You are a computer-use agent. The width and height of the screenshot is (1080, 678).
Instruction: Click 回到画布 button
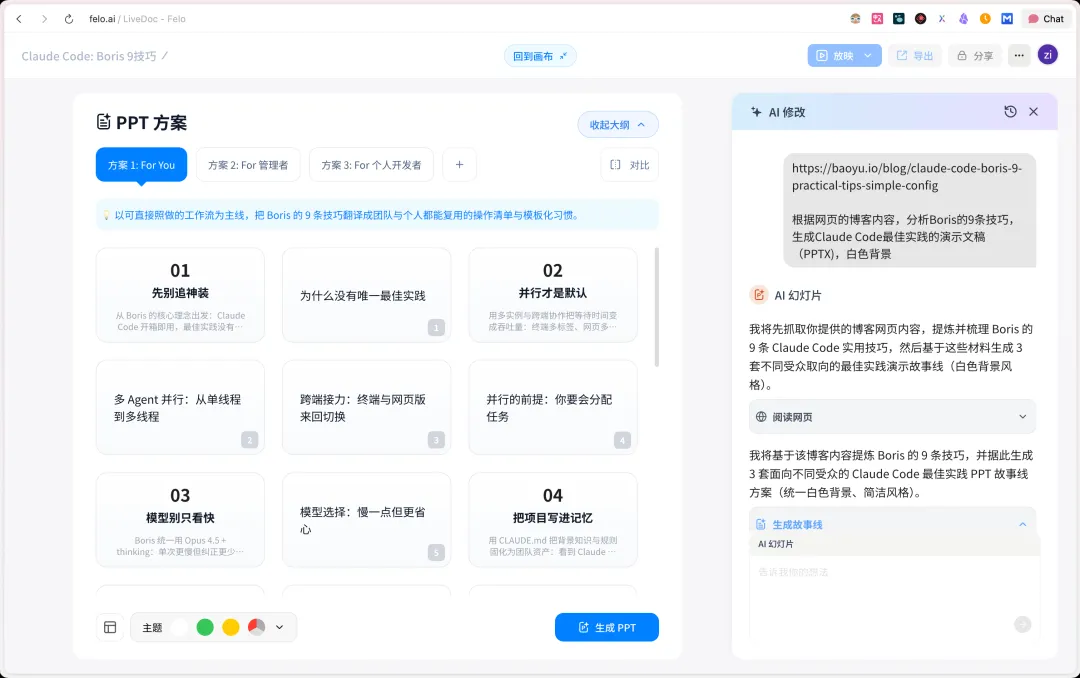[540, 56]
